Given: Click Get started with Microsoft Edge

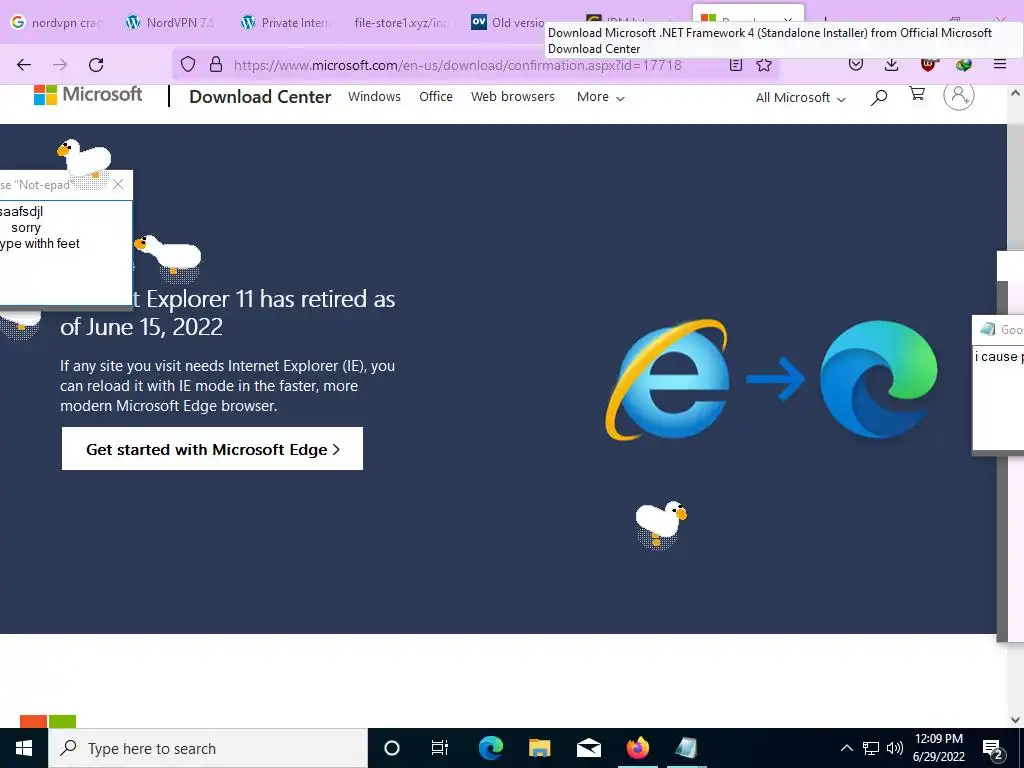Looking at the screenshot, I should pyautogui.click(x=212, y=449).
